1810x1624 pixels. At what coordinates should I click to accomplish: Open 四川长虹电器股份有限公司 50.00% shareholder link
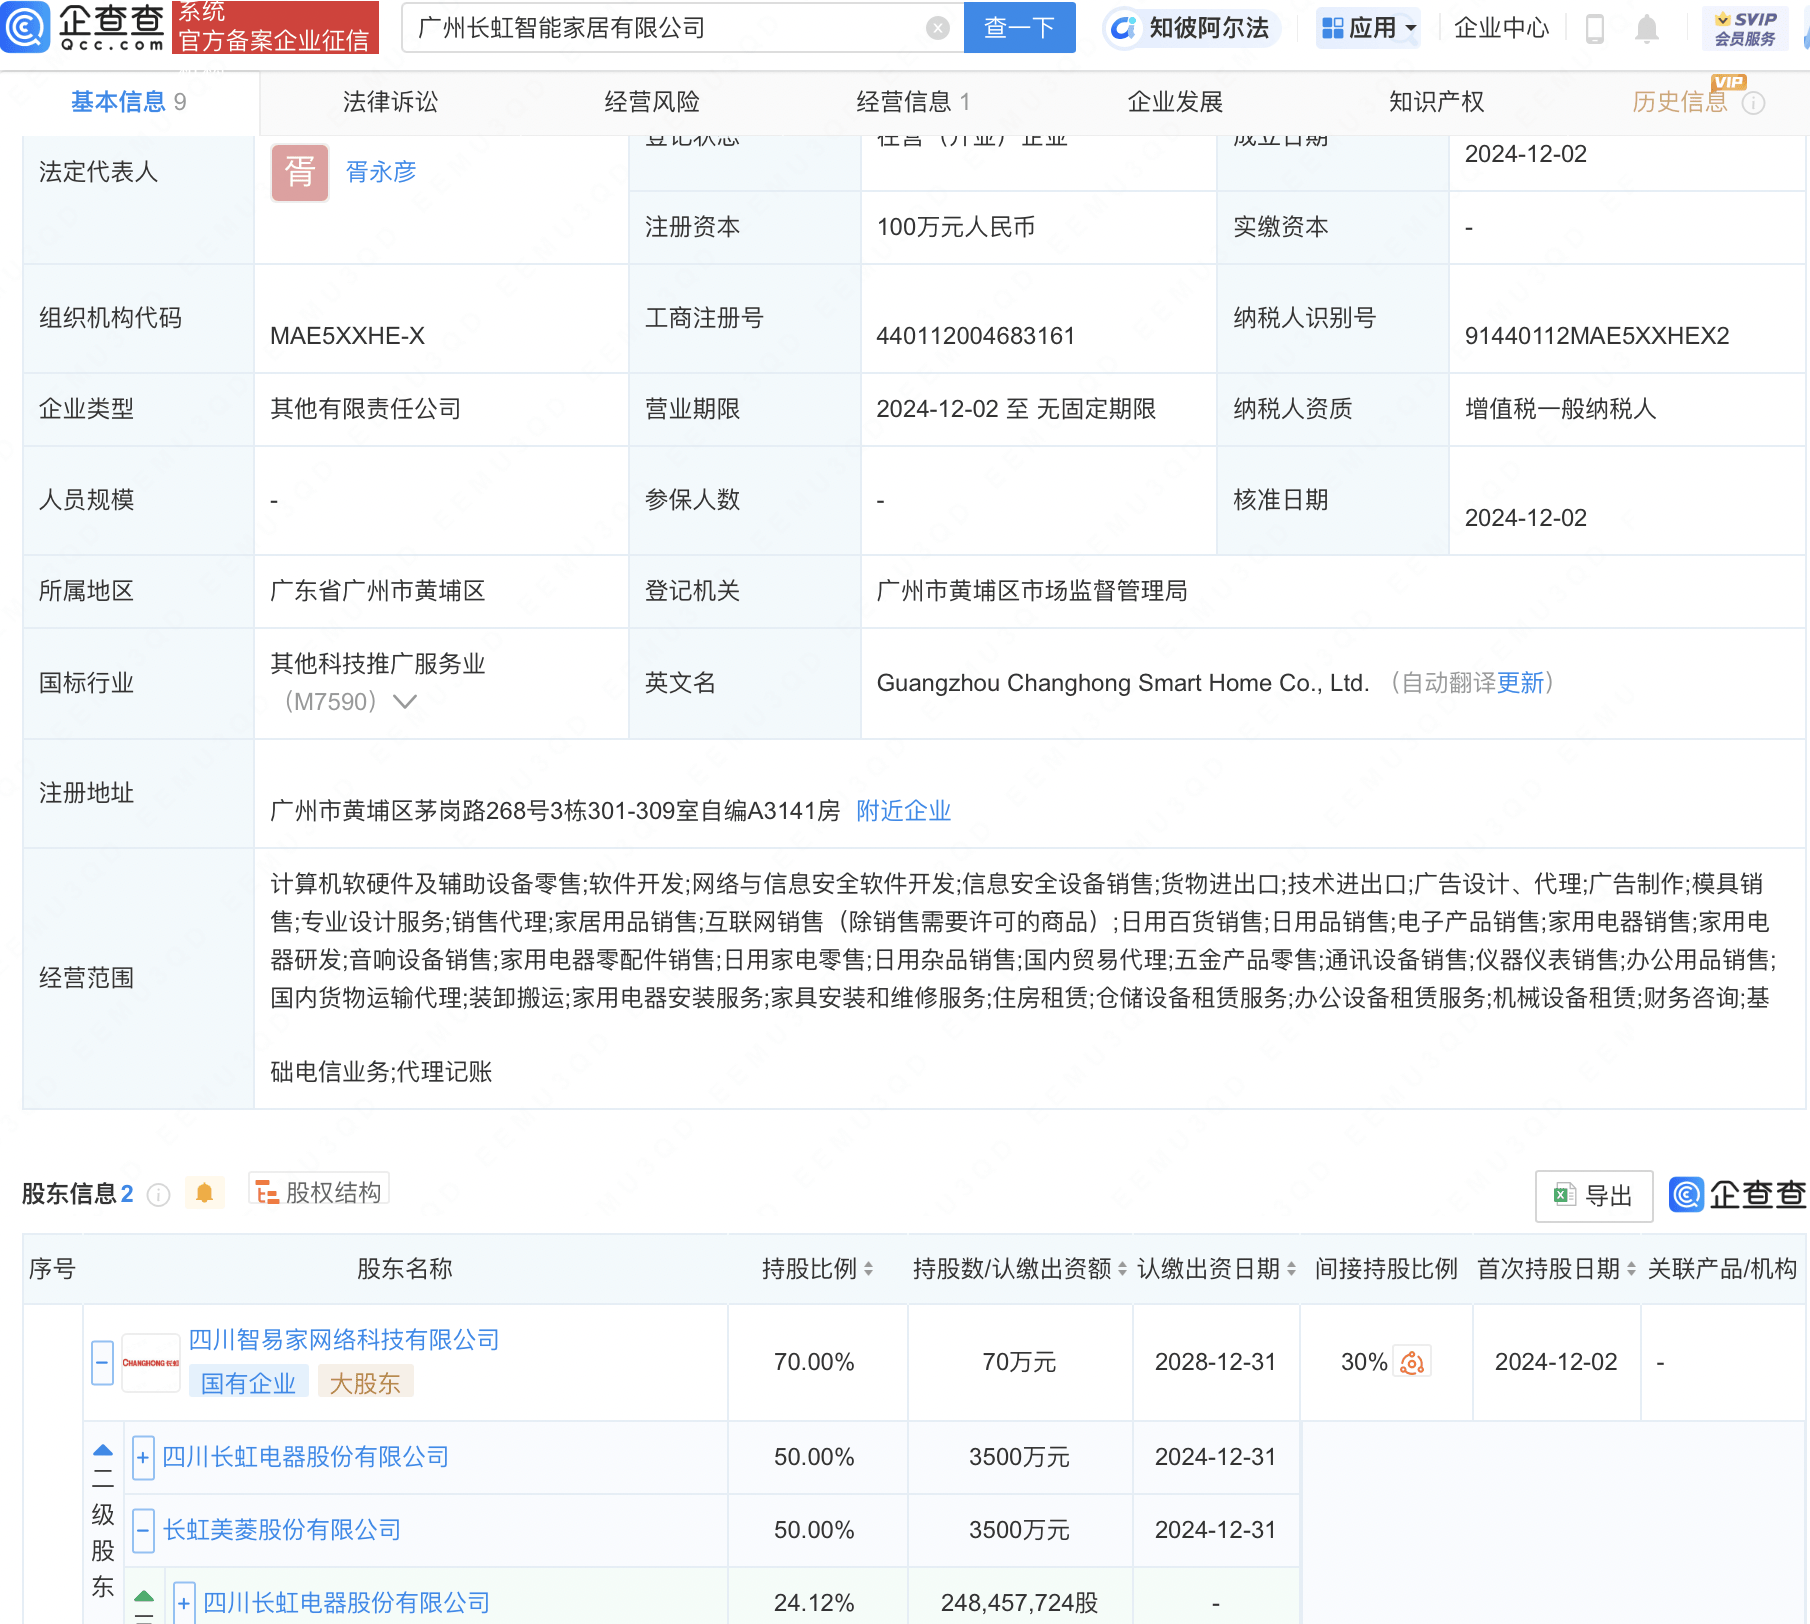point(305,1457)
